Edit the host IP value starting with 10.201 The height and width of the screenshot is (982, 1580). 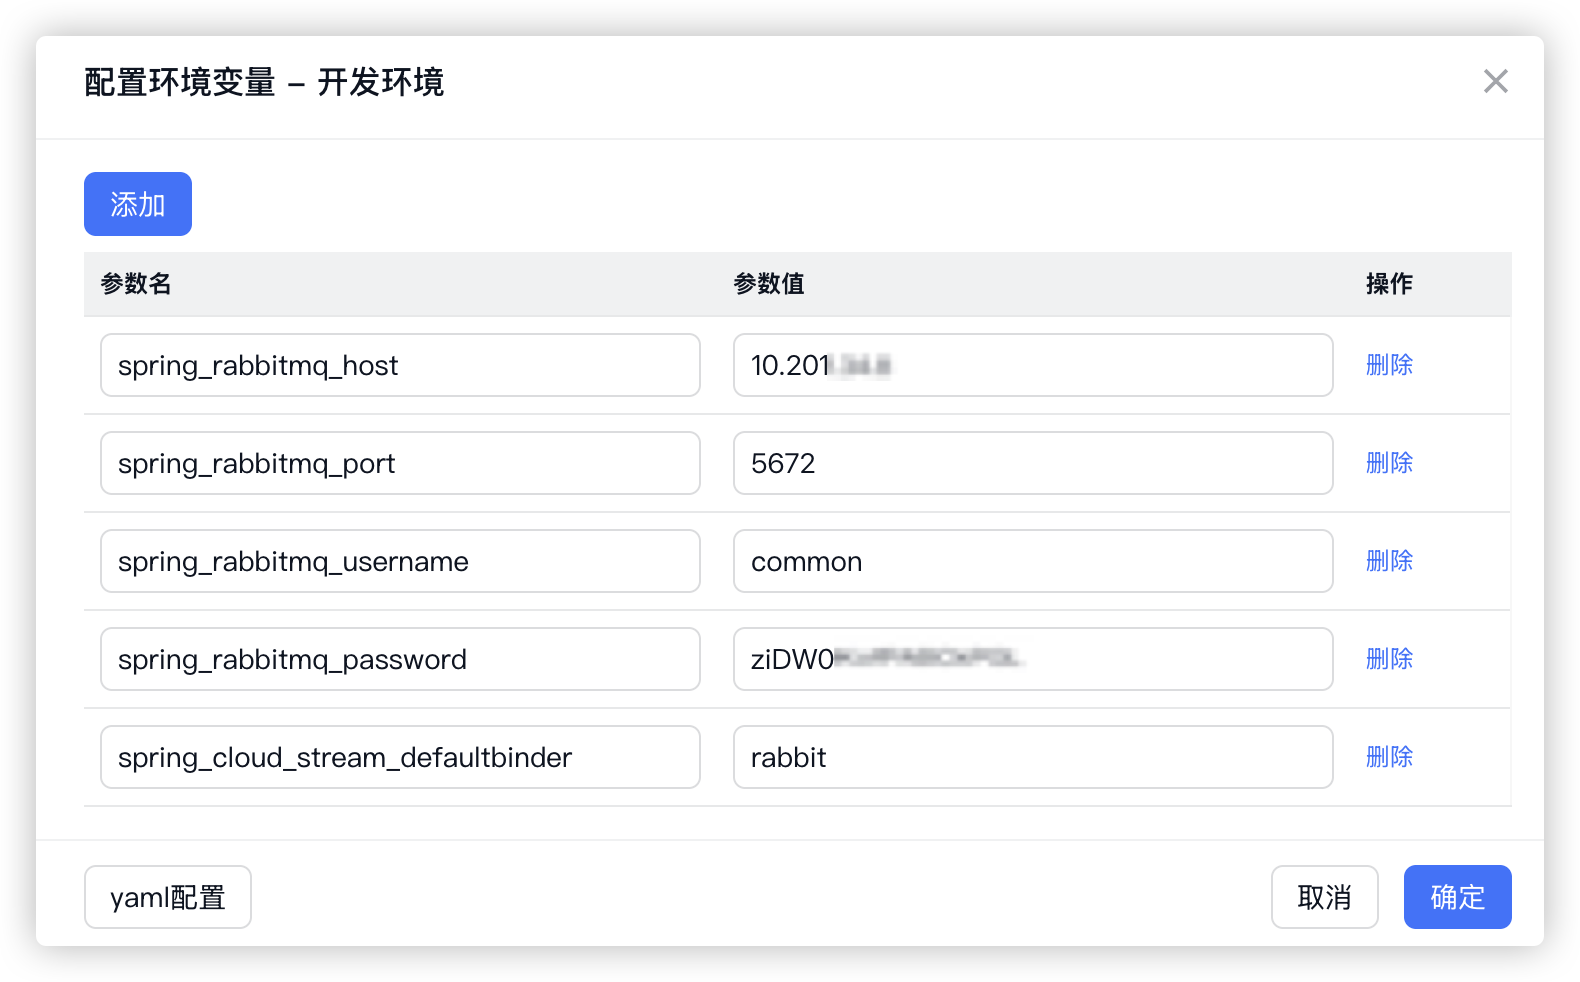coord(1032,365)
